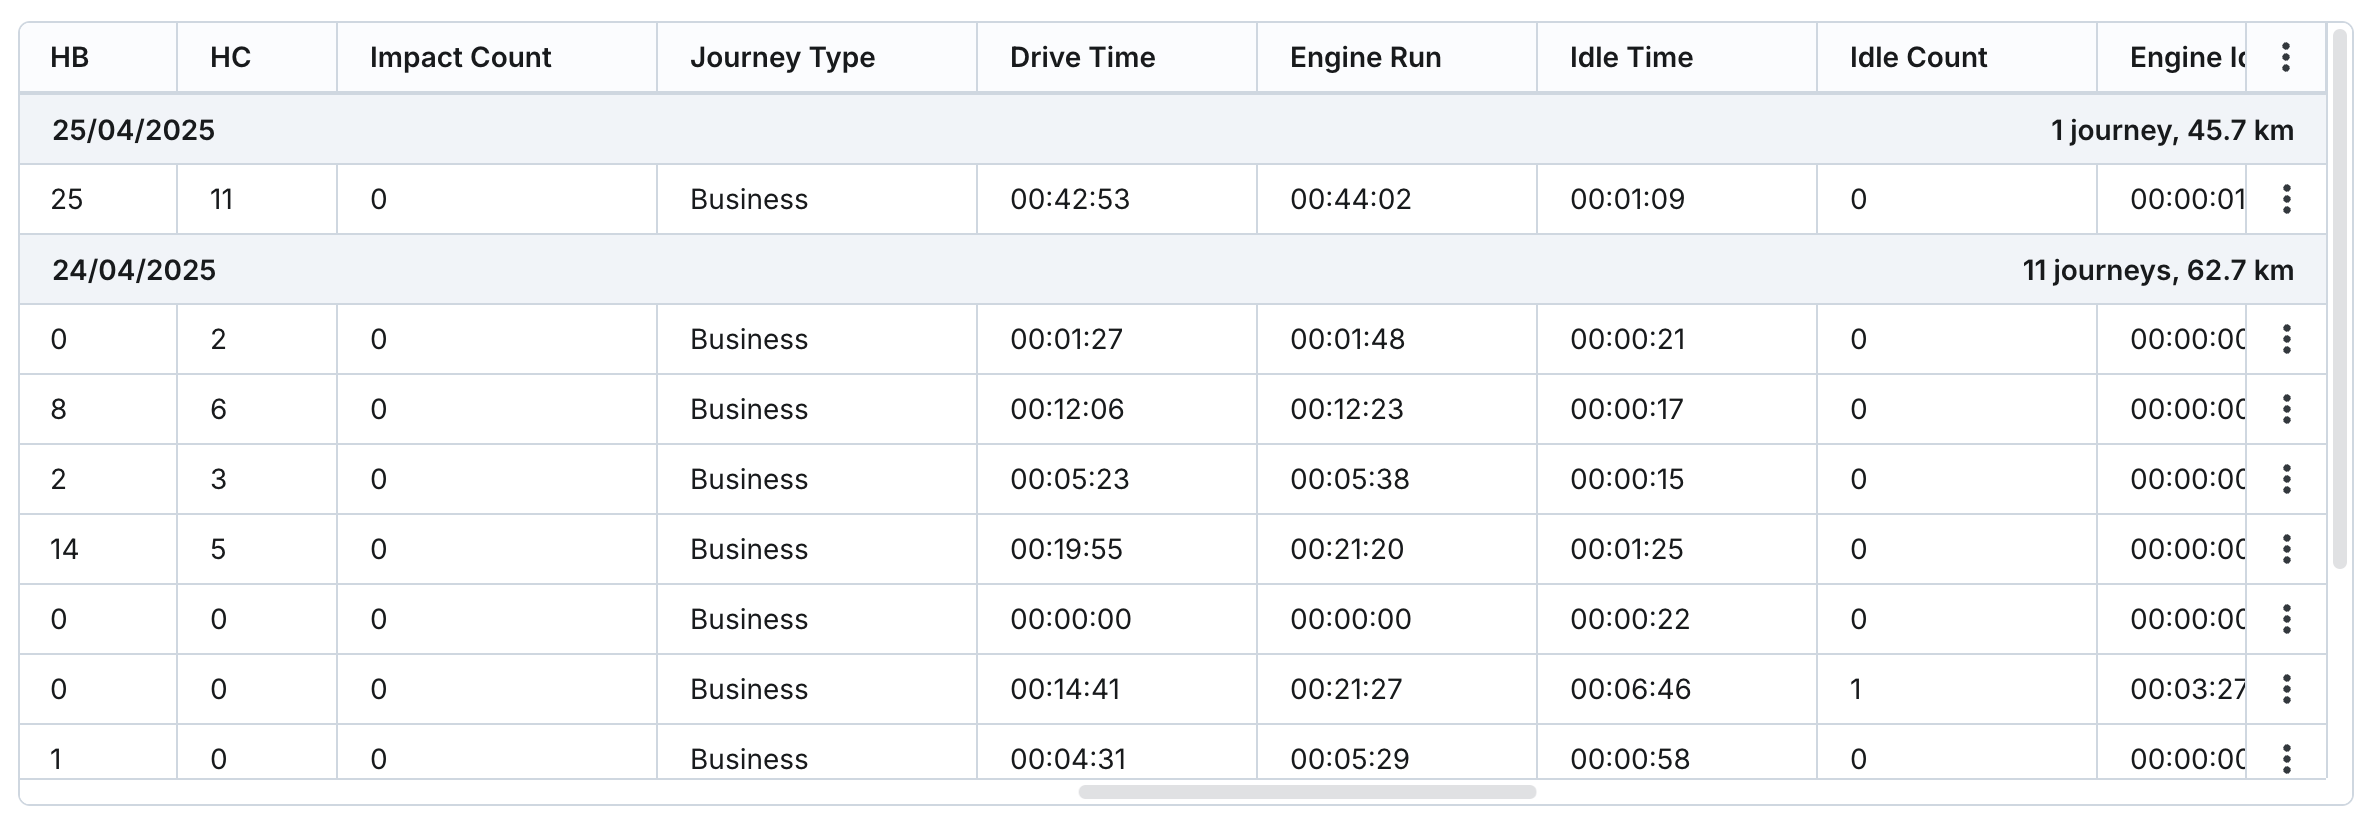The width and height of the screenshot is (2364, 822).
Task: Click the vertical scrollbar on the right
Action: coord(2339,300)
